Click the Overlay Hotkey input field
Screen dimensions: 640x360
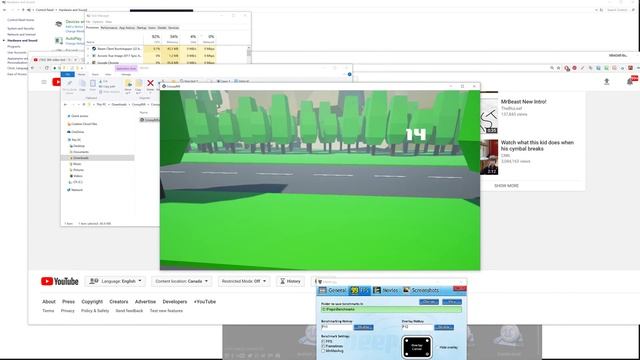click(417, 327)
